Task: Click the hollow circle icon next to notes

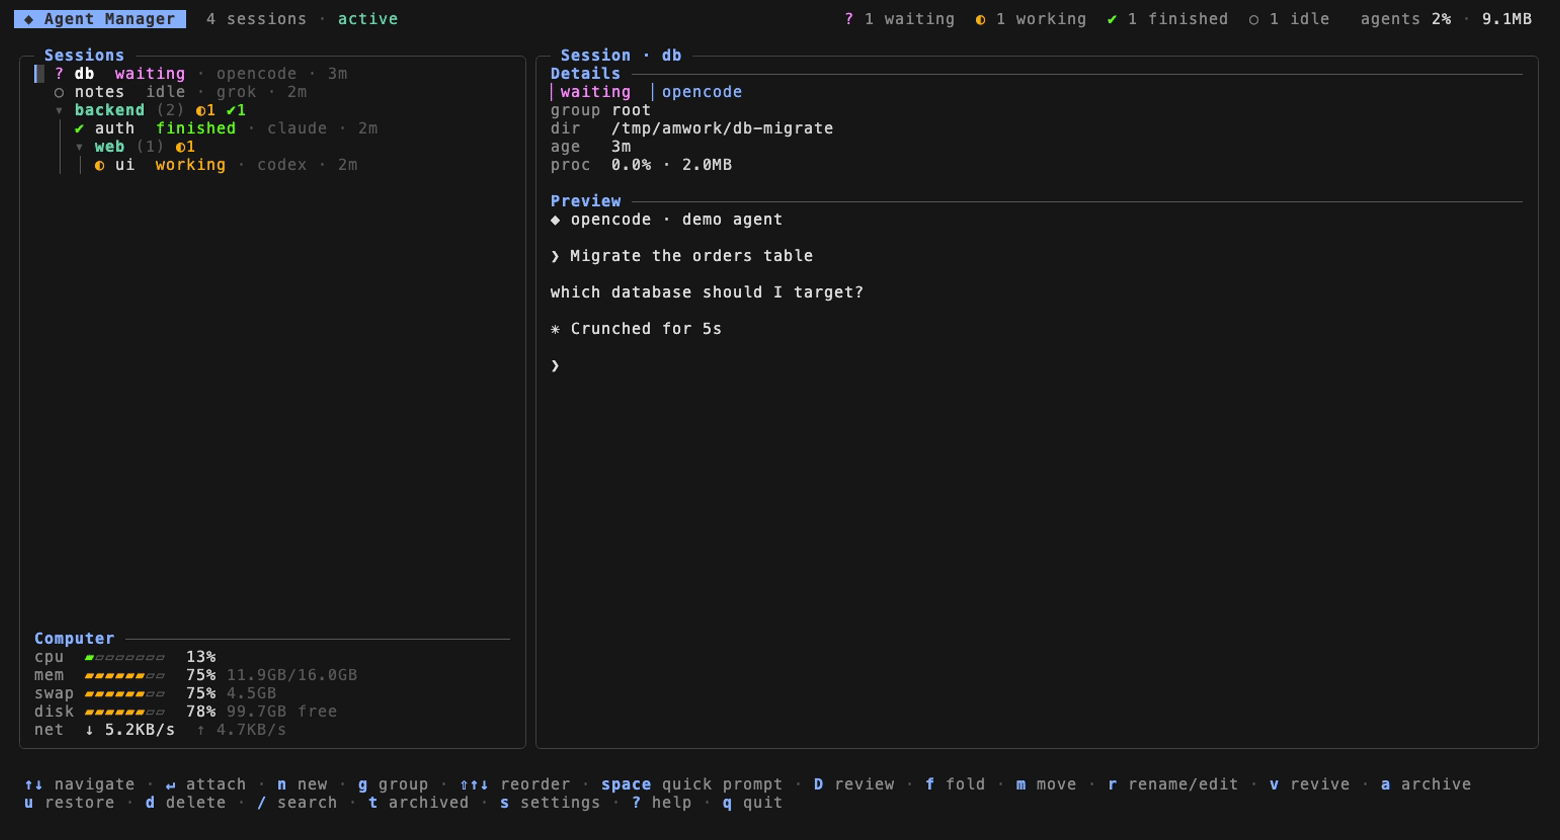Action: [x=59, y=92]
